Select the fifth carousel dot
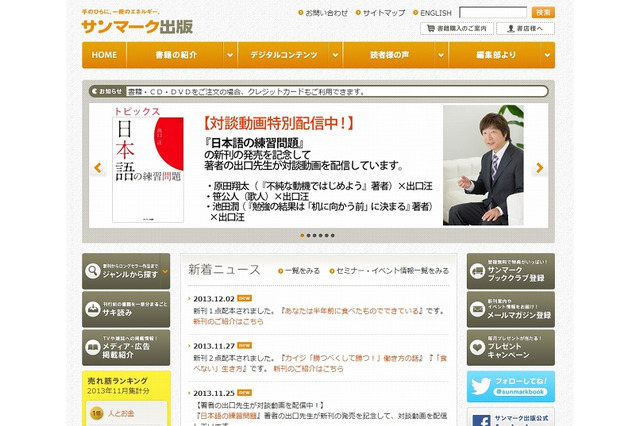The height and width of the screenshot is (426, 640). click(x=327, y=235)
